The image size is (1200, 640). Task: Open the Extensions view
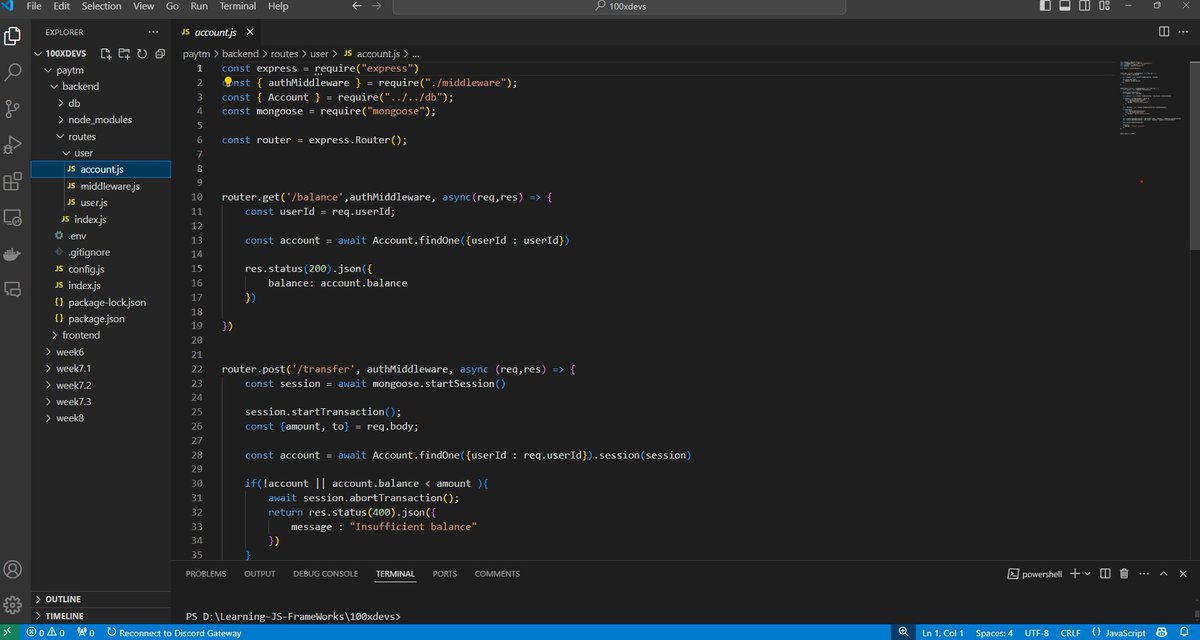13,181
